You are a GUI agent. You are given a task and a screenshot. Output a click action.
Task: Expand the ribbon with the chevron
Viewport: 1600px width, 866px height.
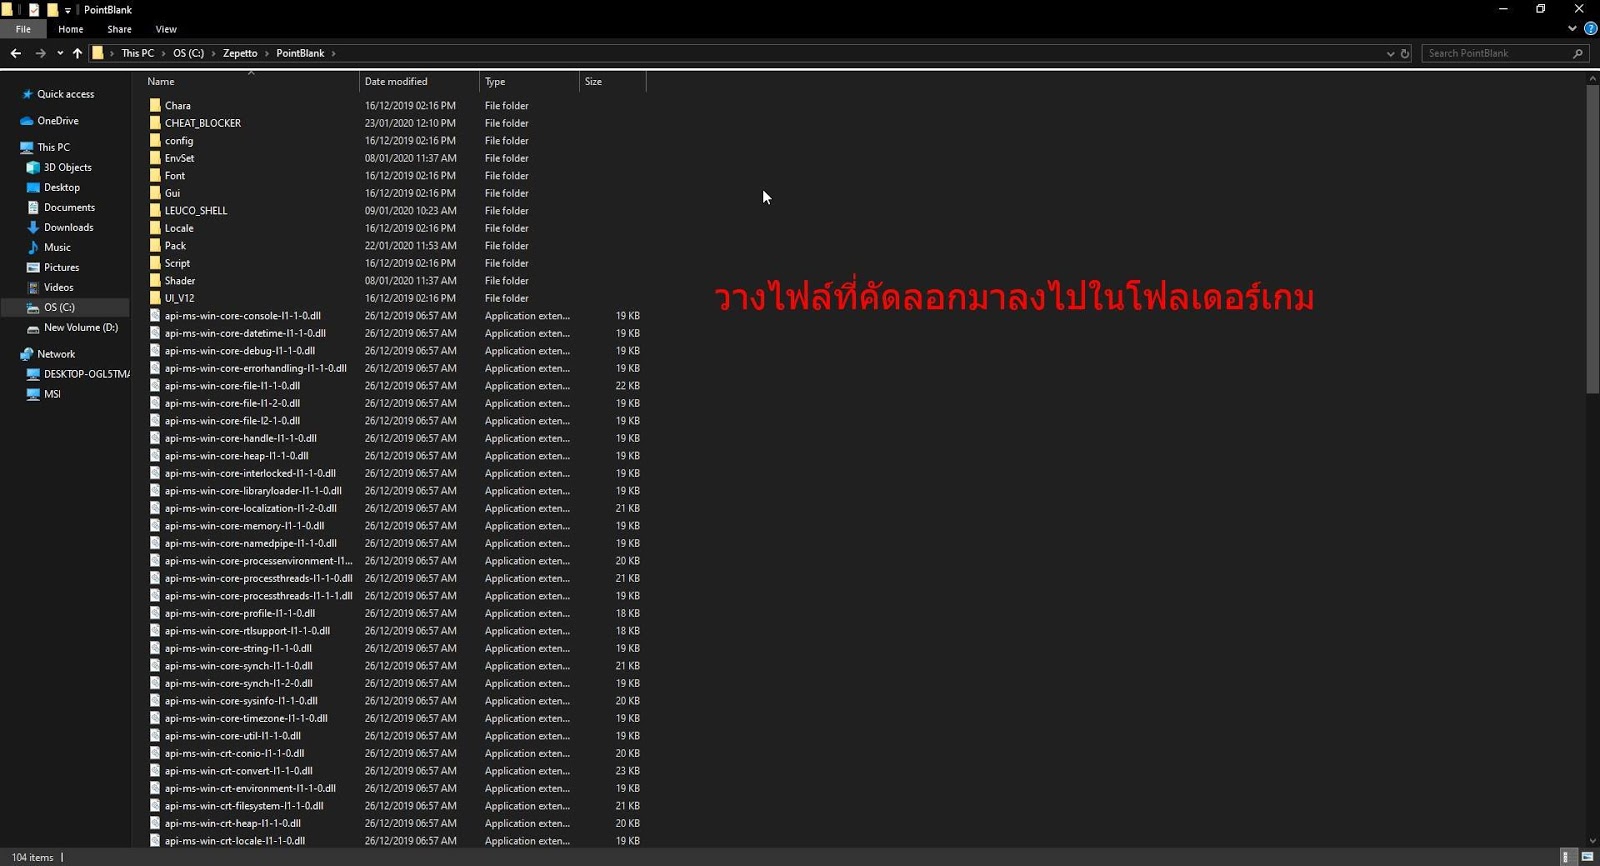point(1572,29)
